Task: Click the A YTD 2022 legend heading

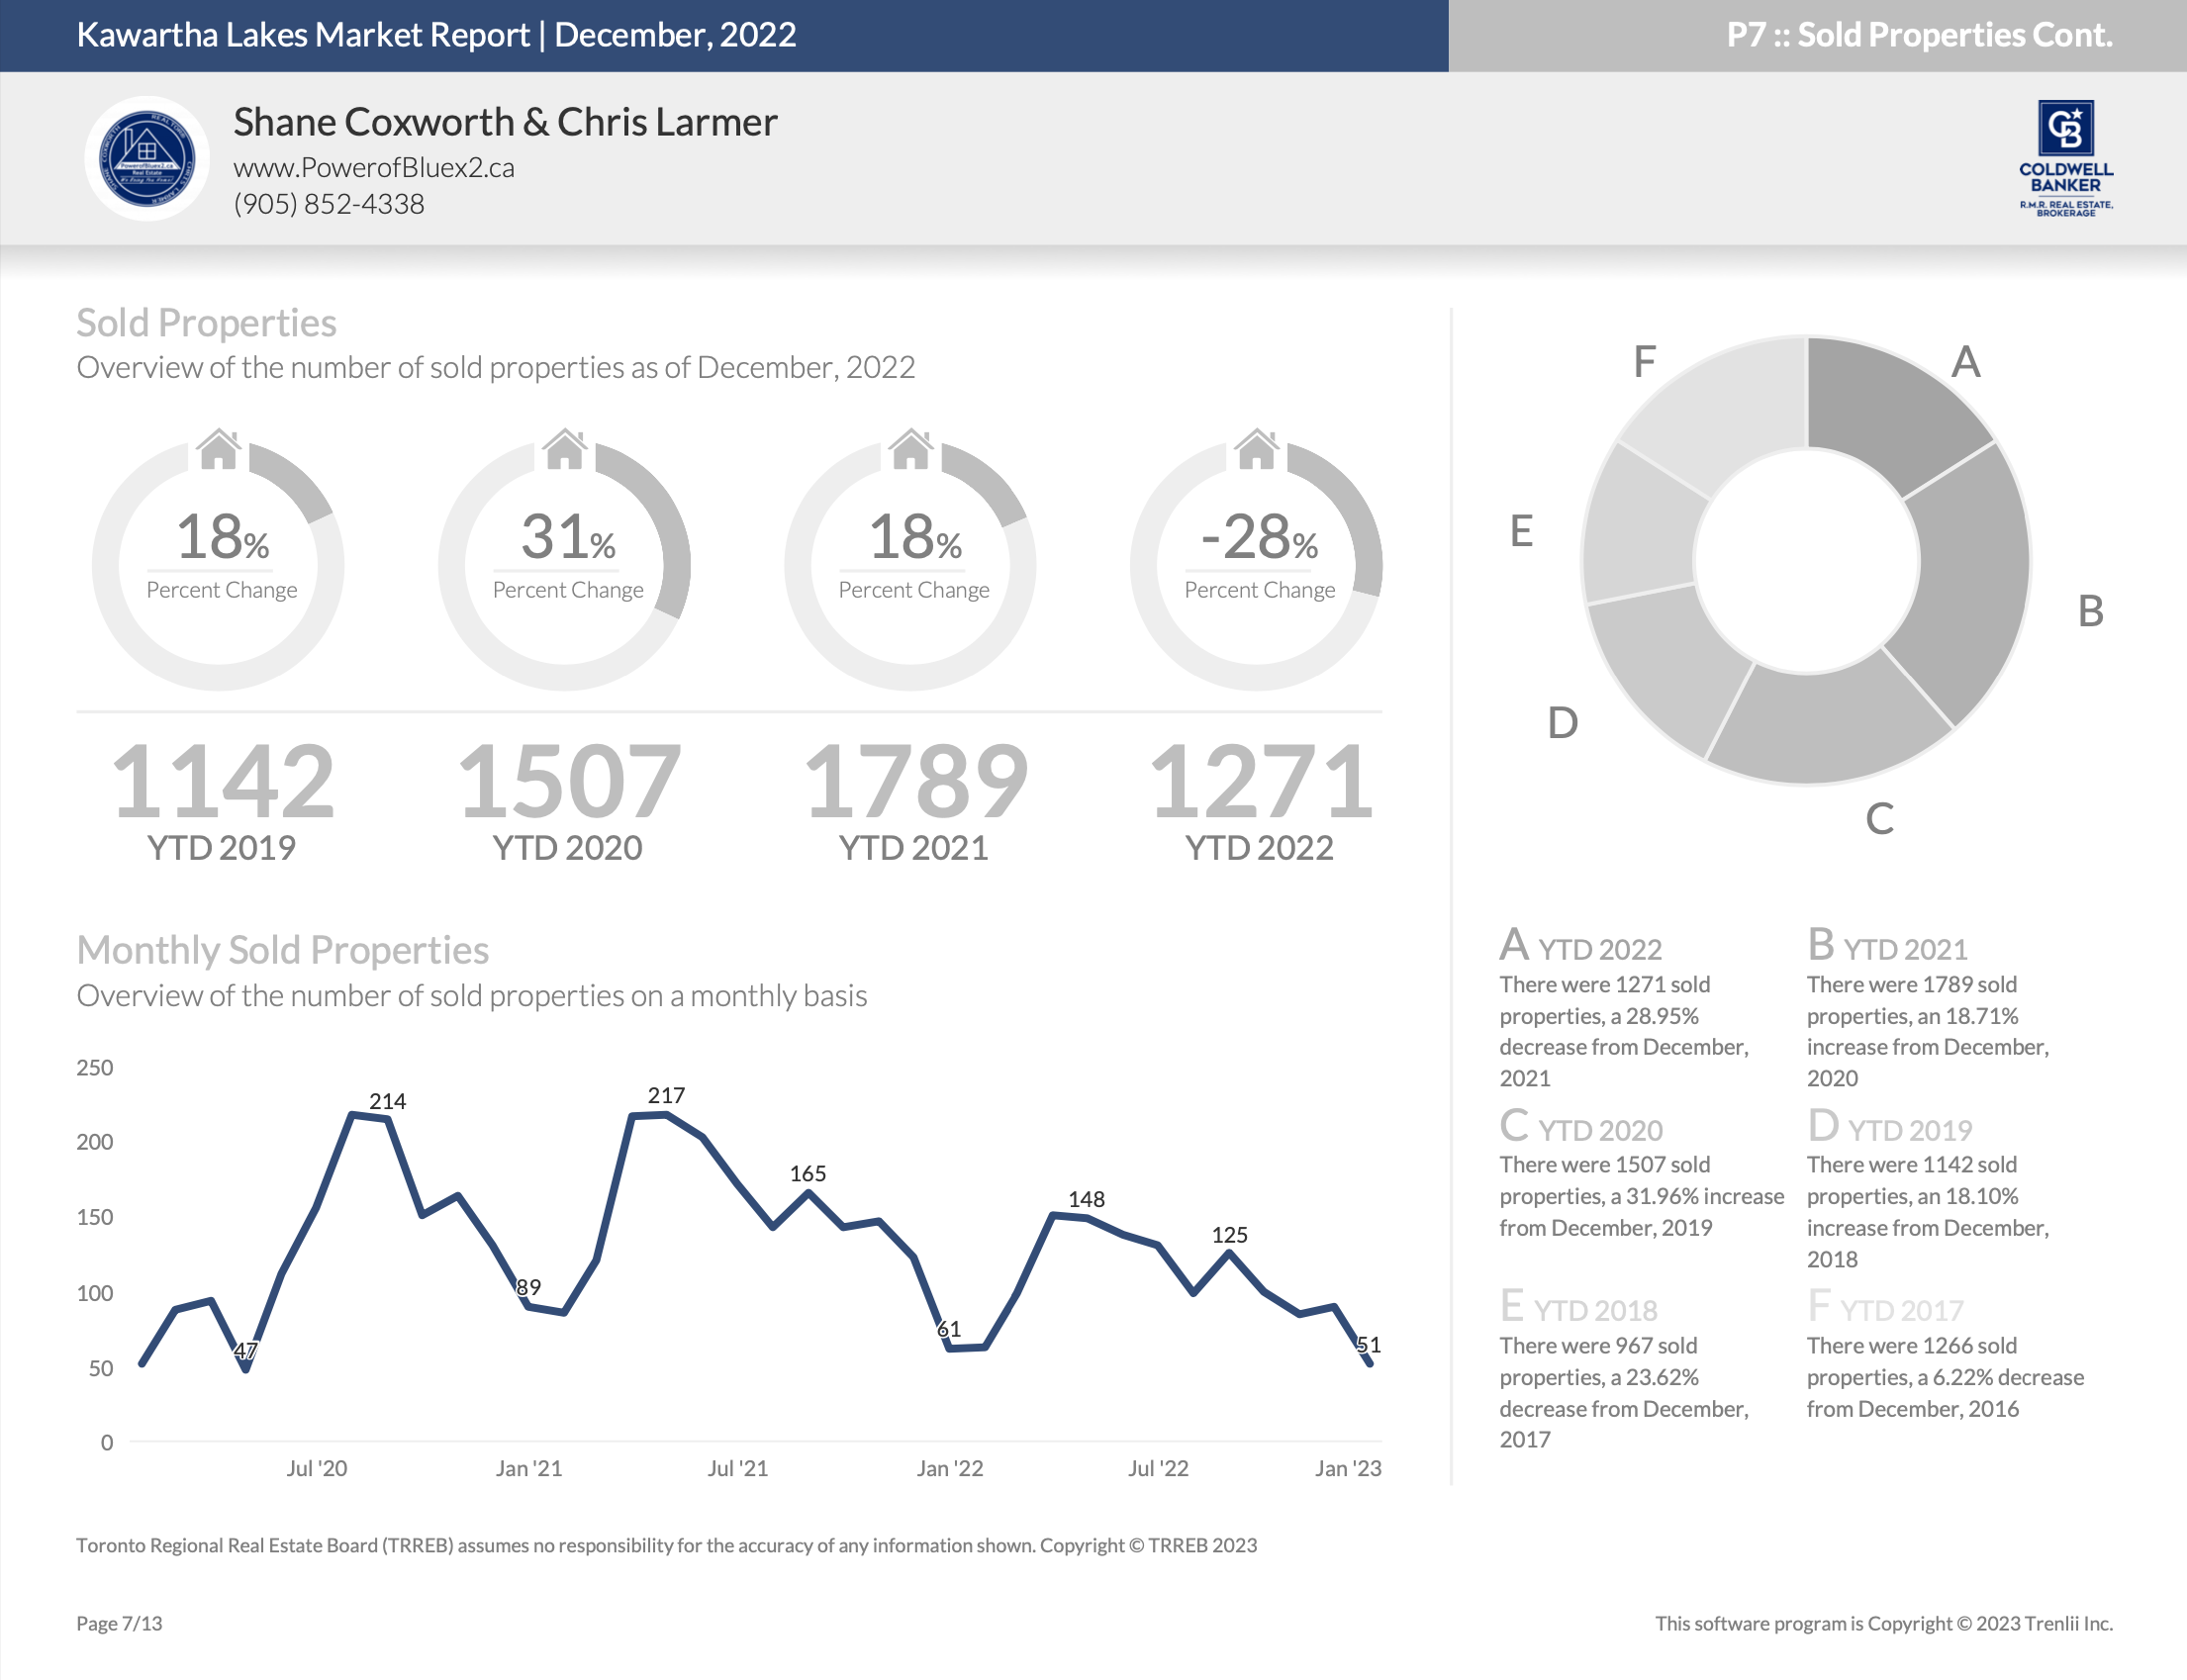Action: click(1580, 945)
